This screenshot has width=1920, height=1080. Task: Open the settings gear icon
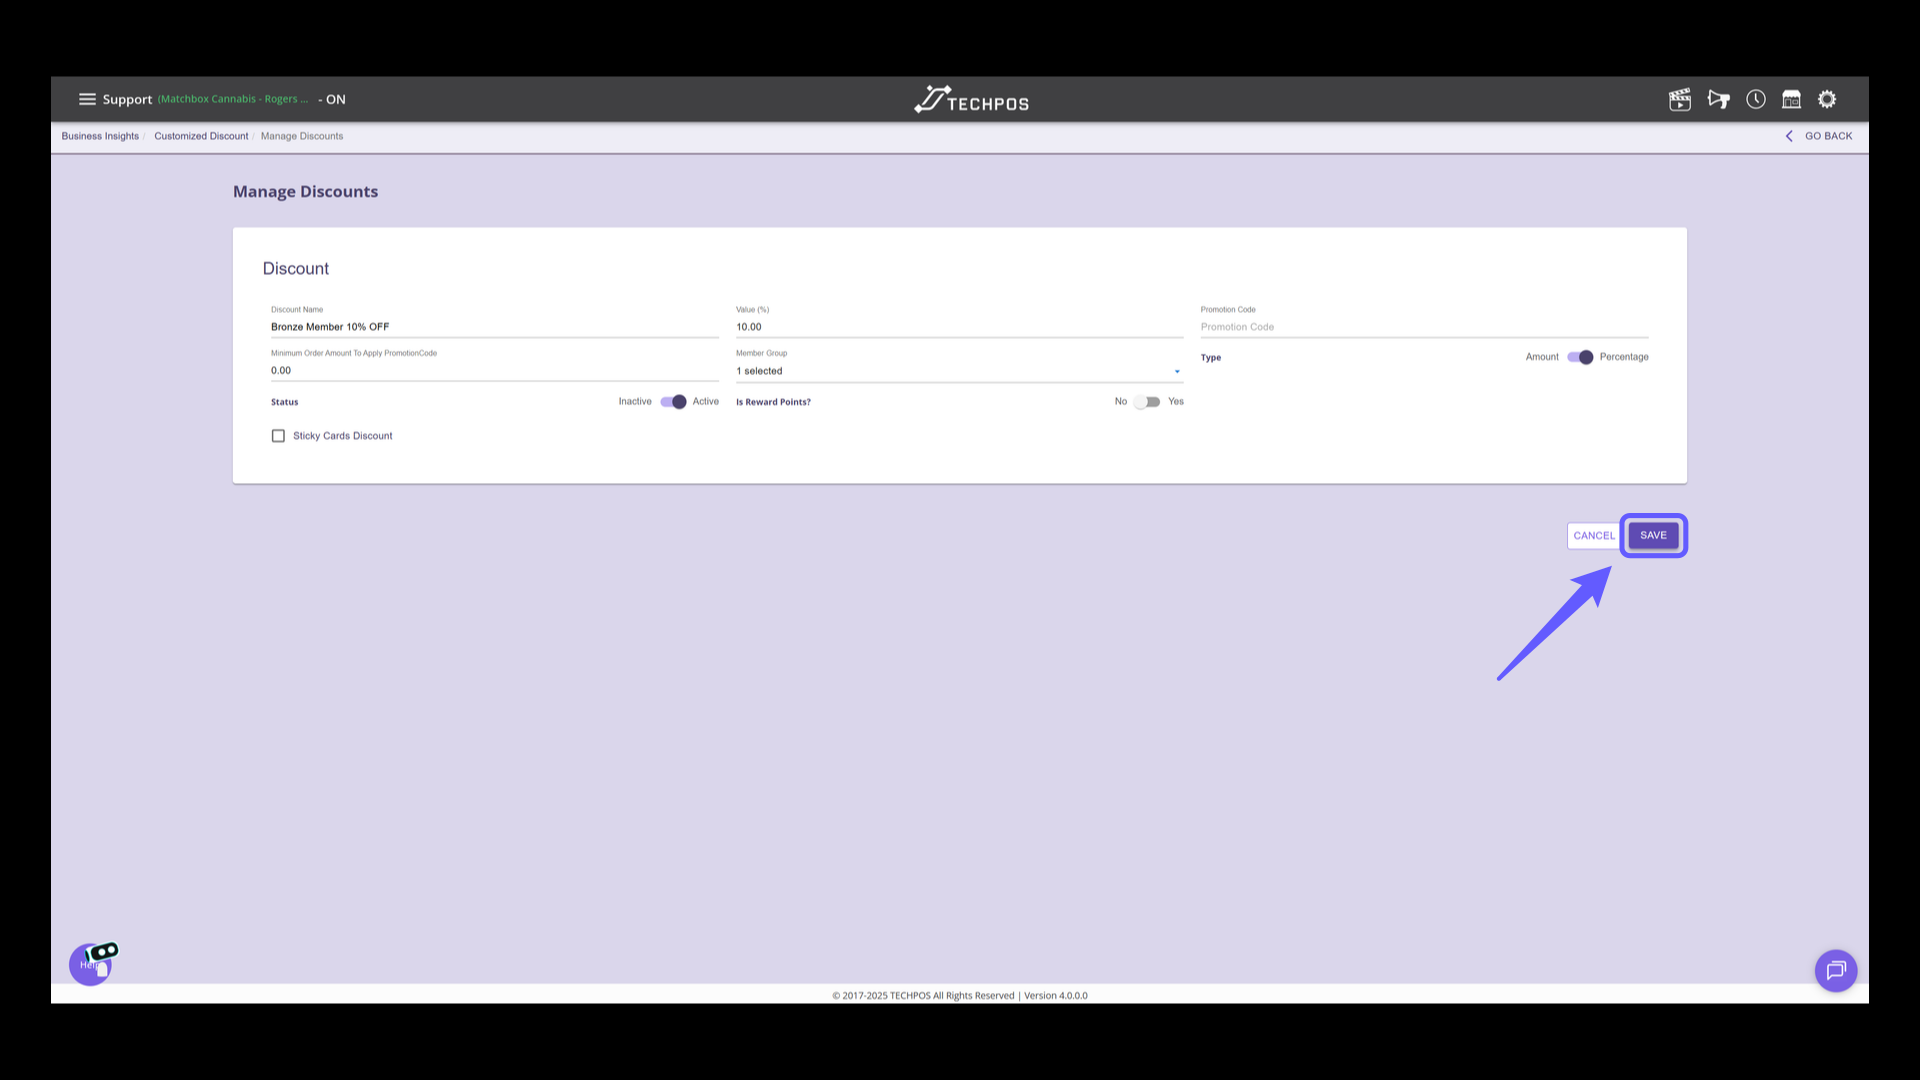coord(1827,99)
